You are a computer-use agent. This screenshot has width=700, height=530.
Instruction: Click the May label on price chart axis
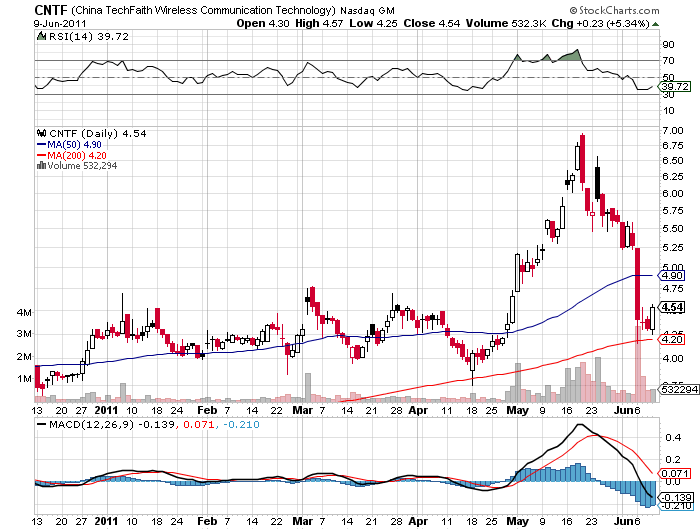click(517, 410)
